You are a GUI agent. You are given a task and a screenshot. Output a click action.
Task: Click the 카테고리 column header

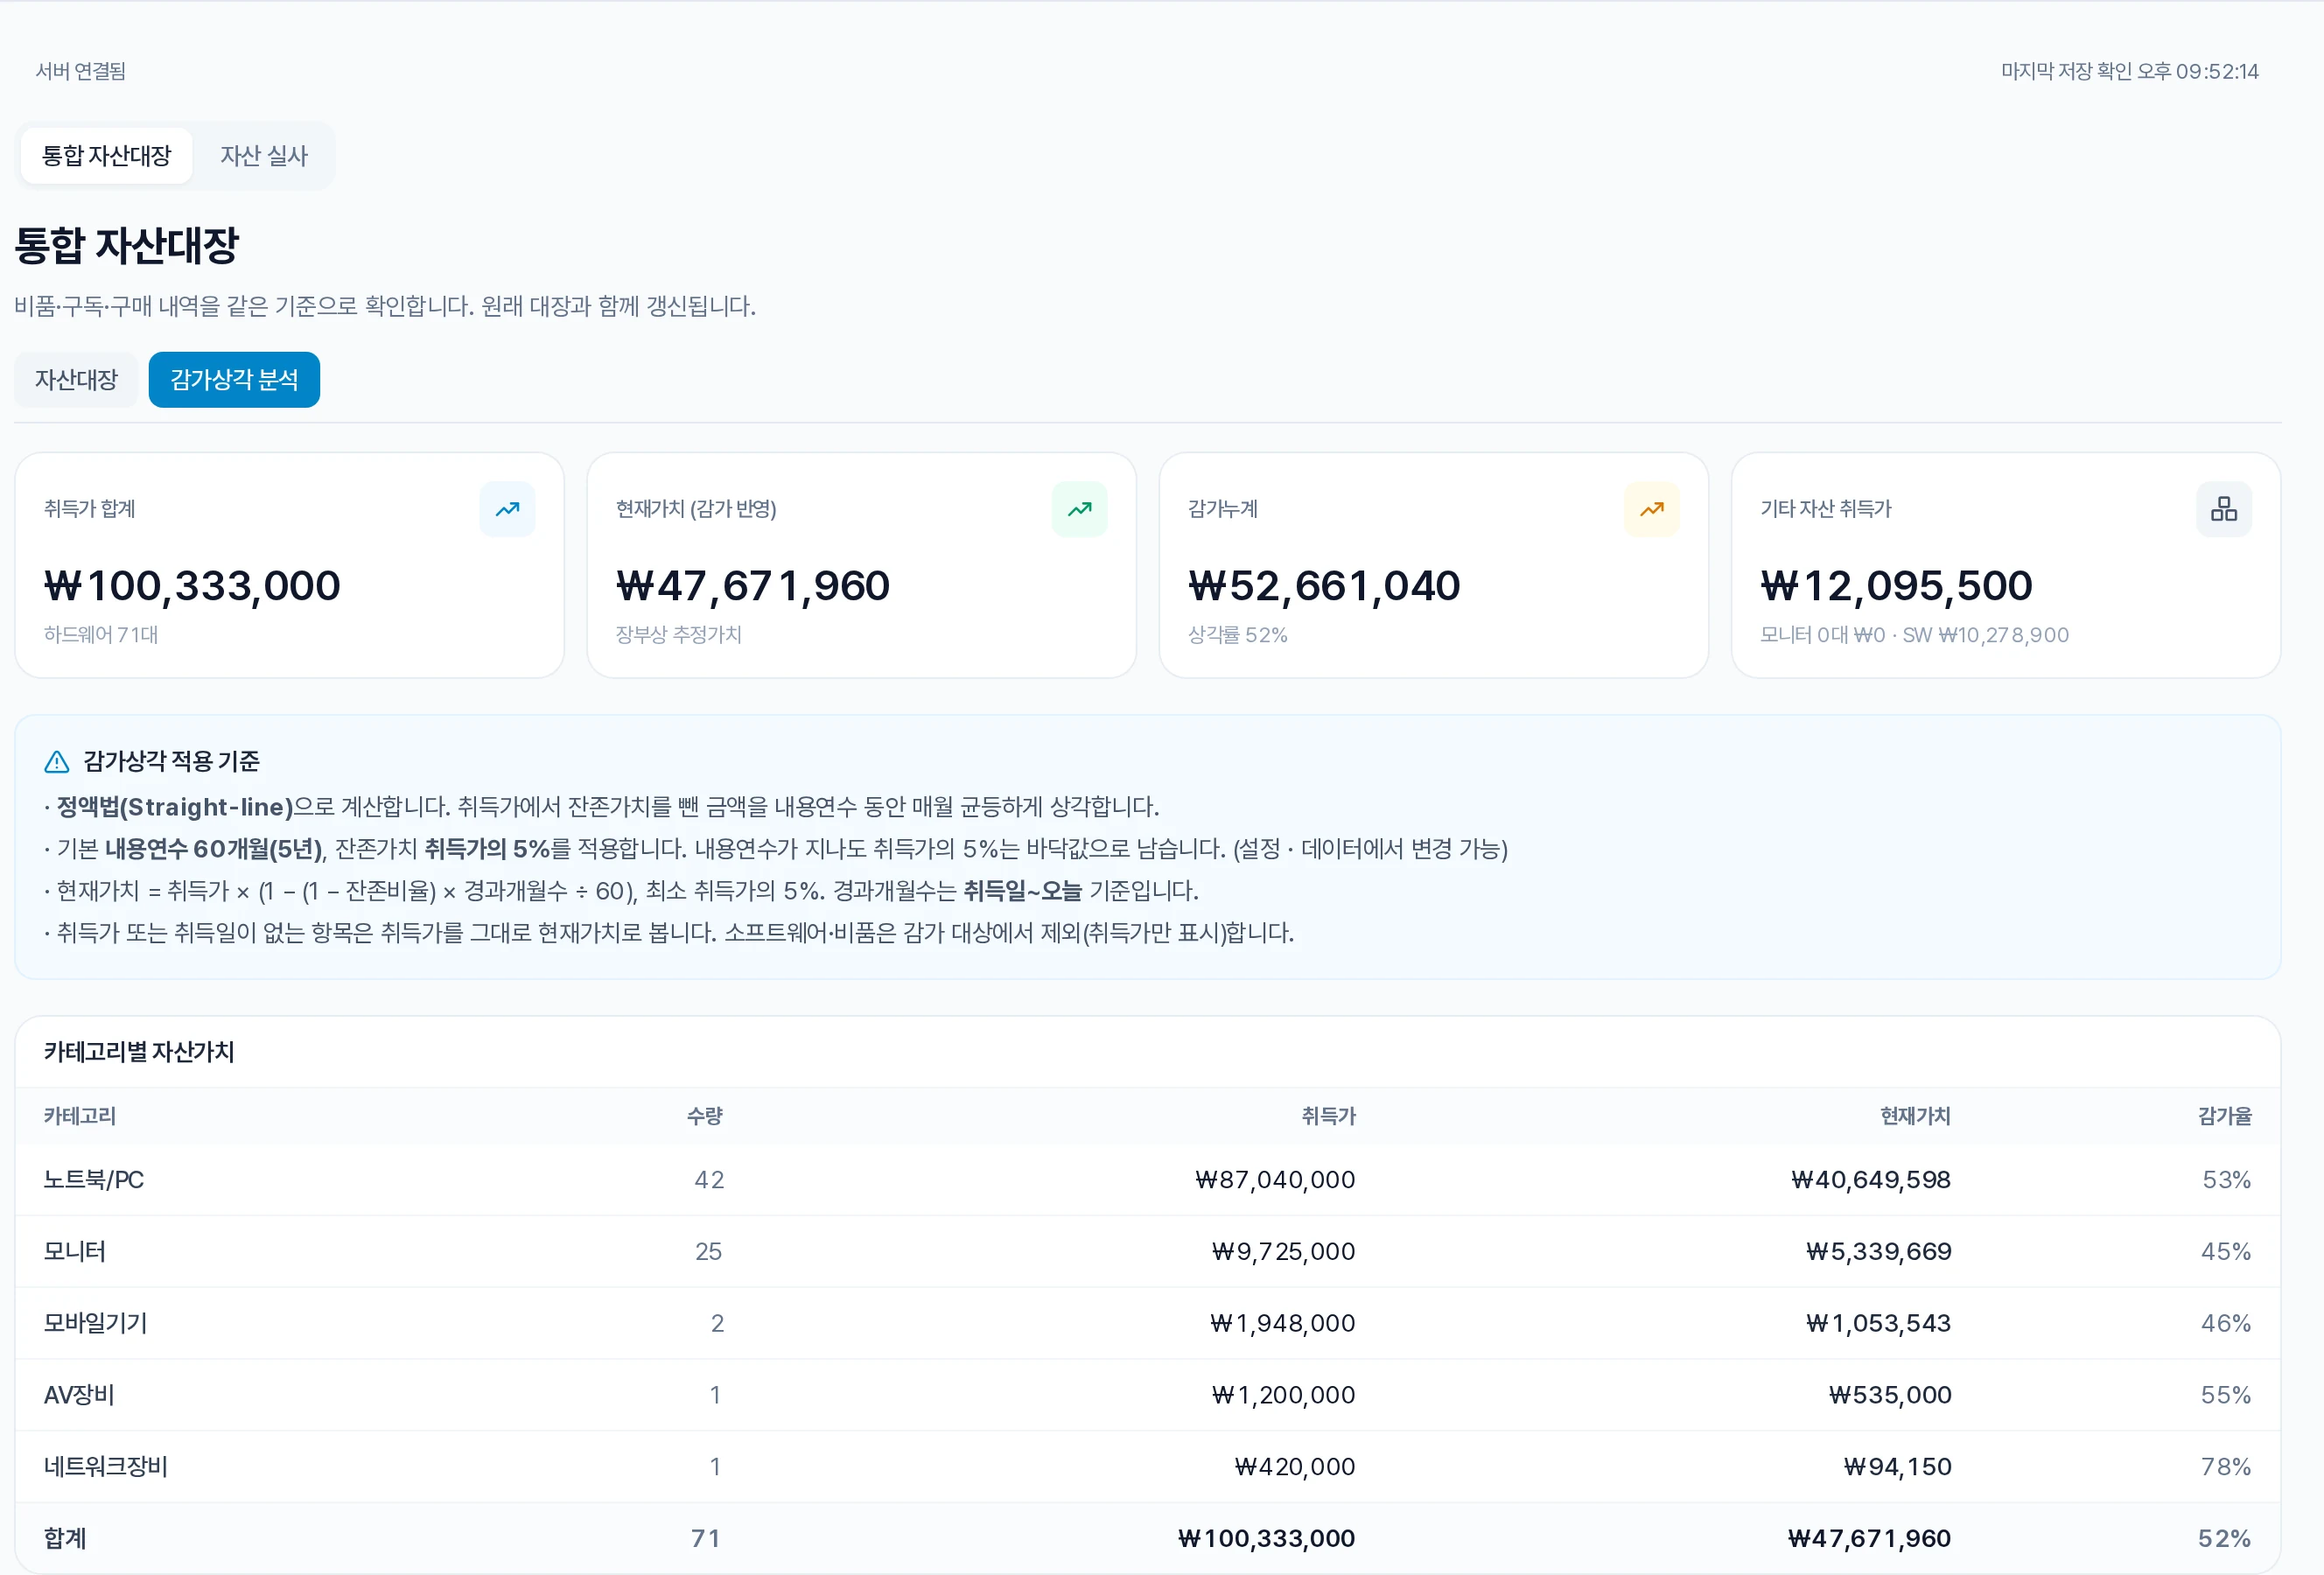click(x=80, y=1116)
